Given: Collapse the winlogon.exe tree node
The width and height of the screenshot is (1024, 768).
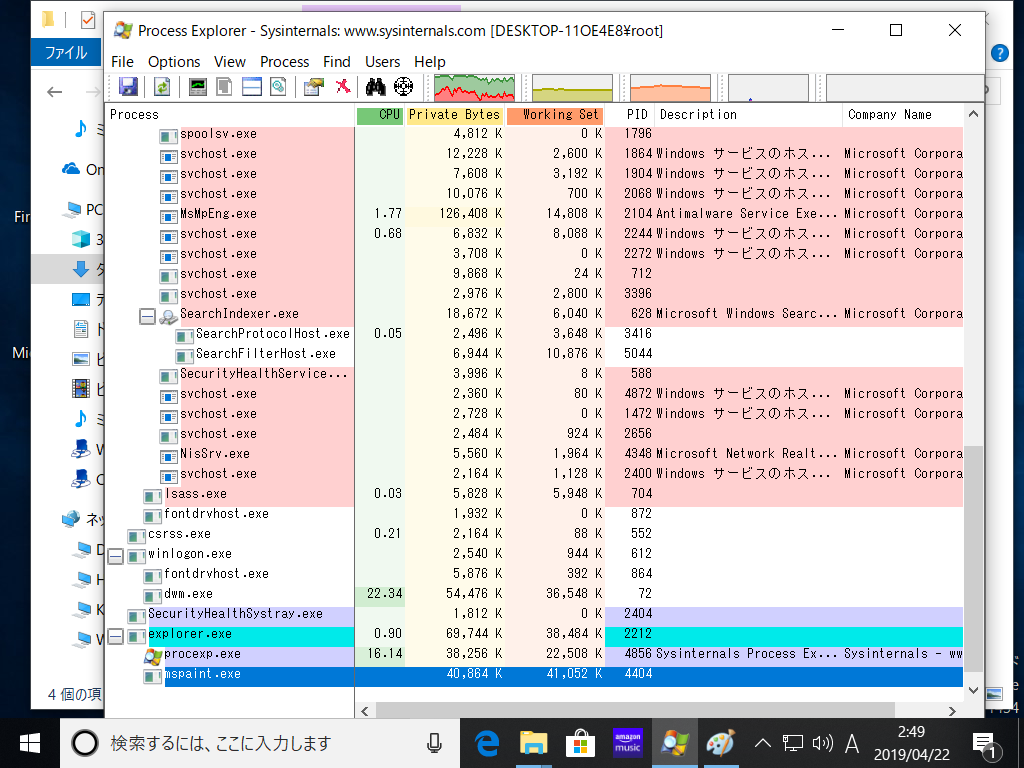Looking at the screenshot, I should coord(116,556).
